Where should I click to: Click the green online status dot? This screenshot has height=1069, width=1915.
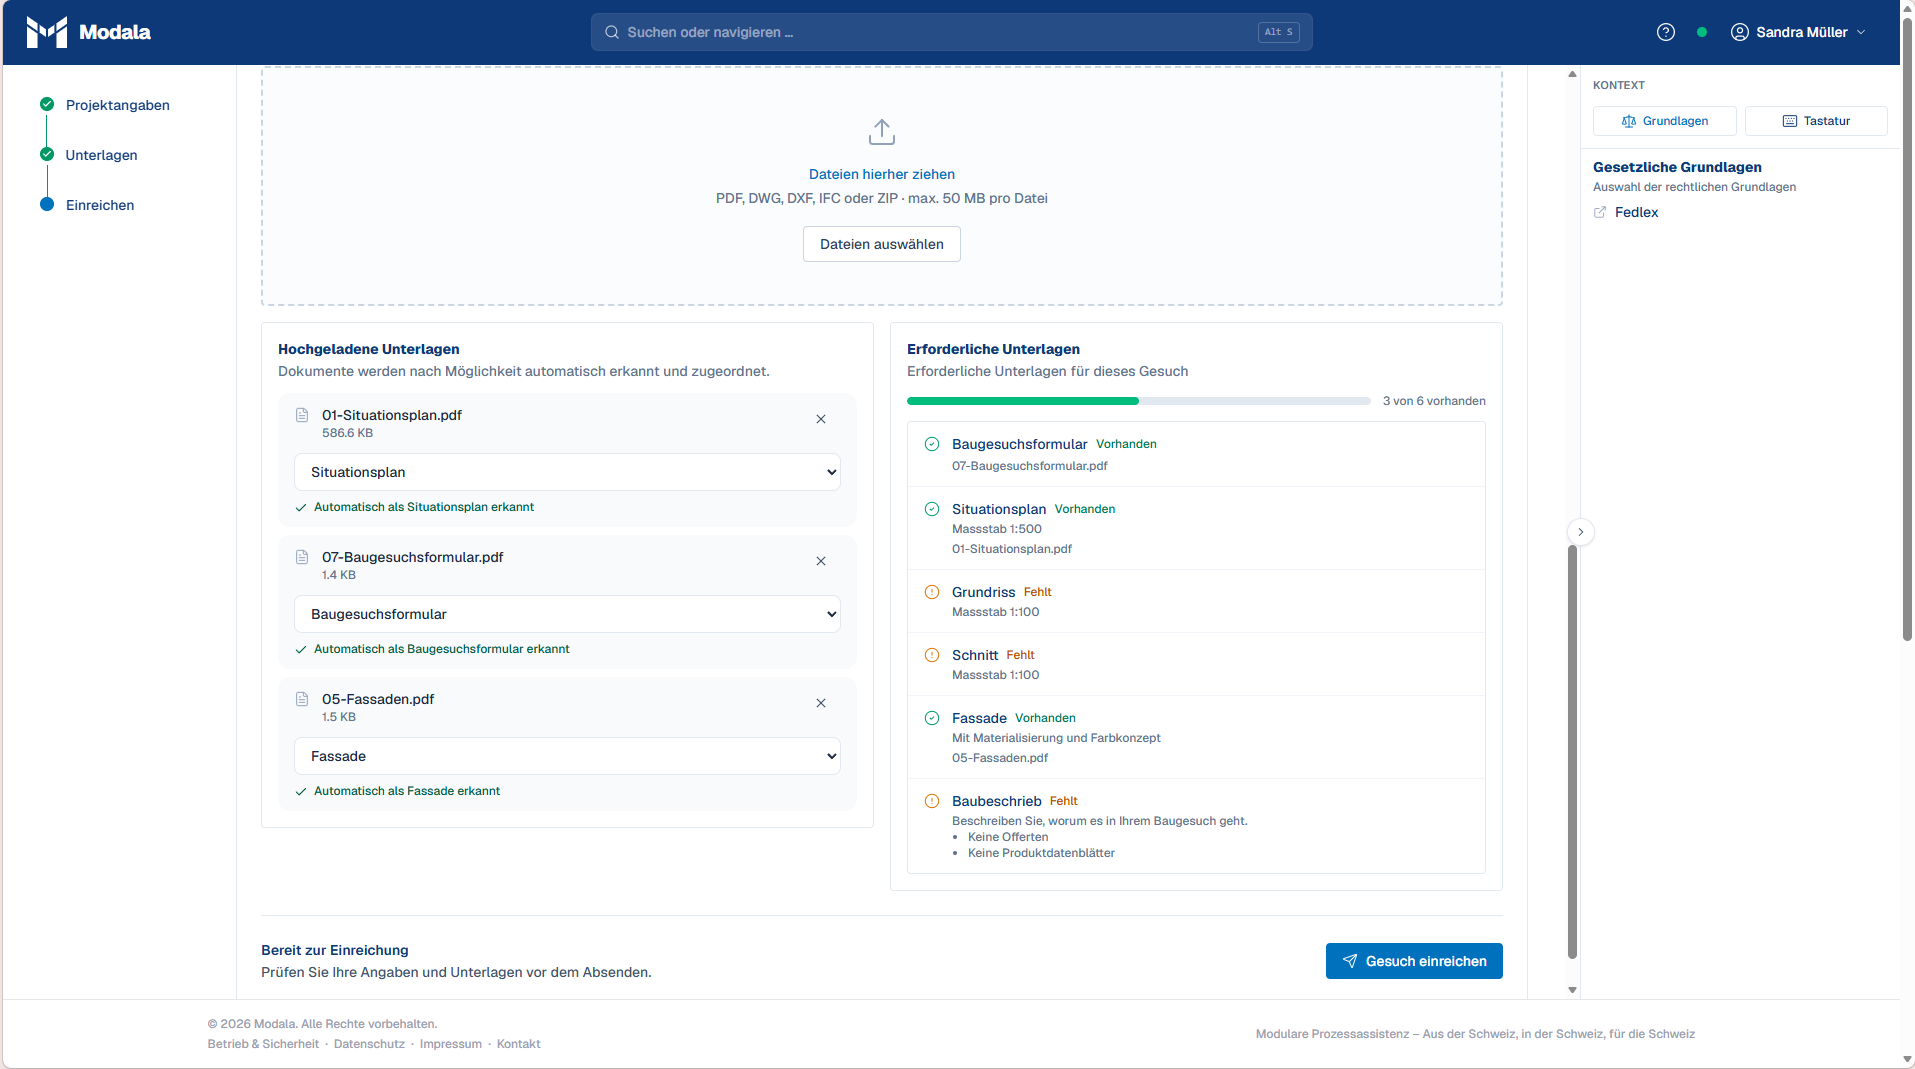coord(1702,32)
